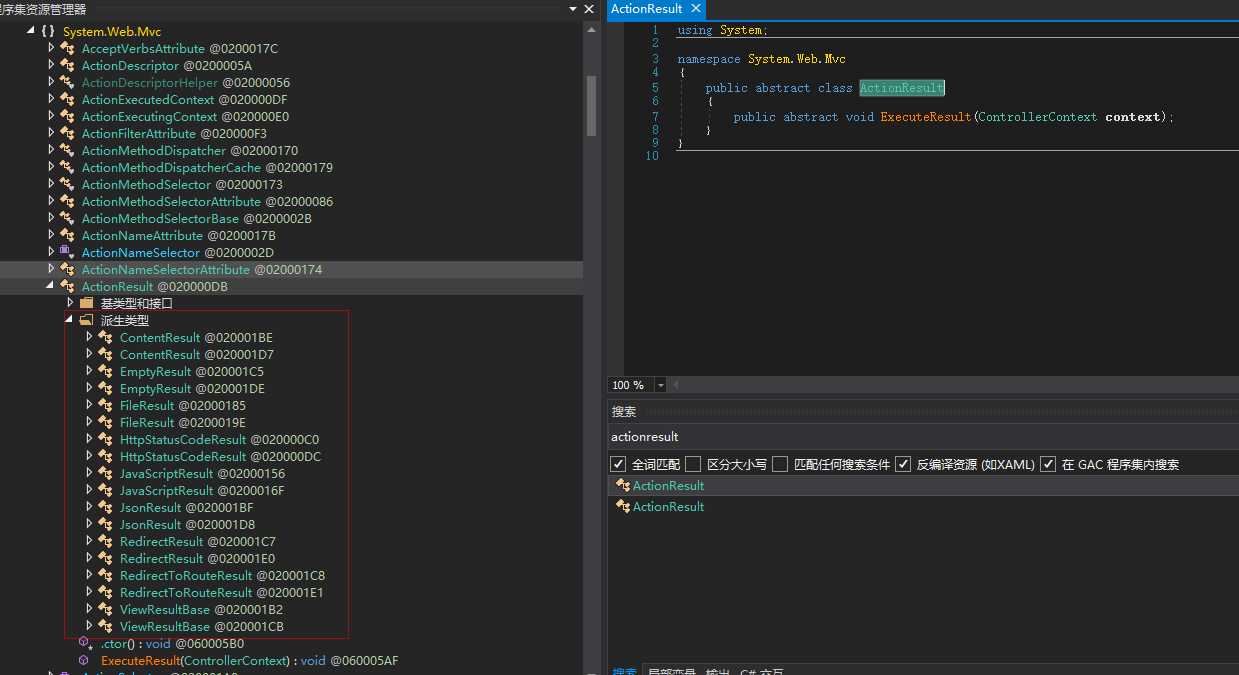Click the class icon of AcceptVerbsAttribute
This screenshot has height=675, width=1239.
[x=67, y=49]
